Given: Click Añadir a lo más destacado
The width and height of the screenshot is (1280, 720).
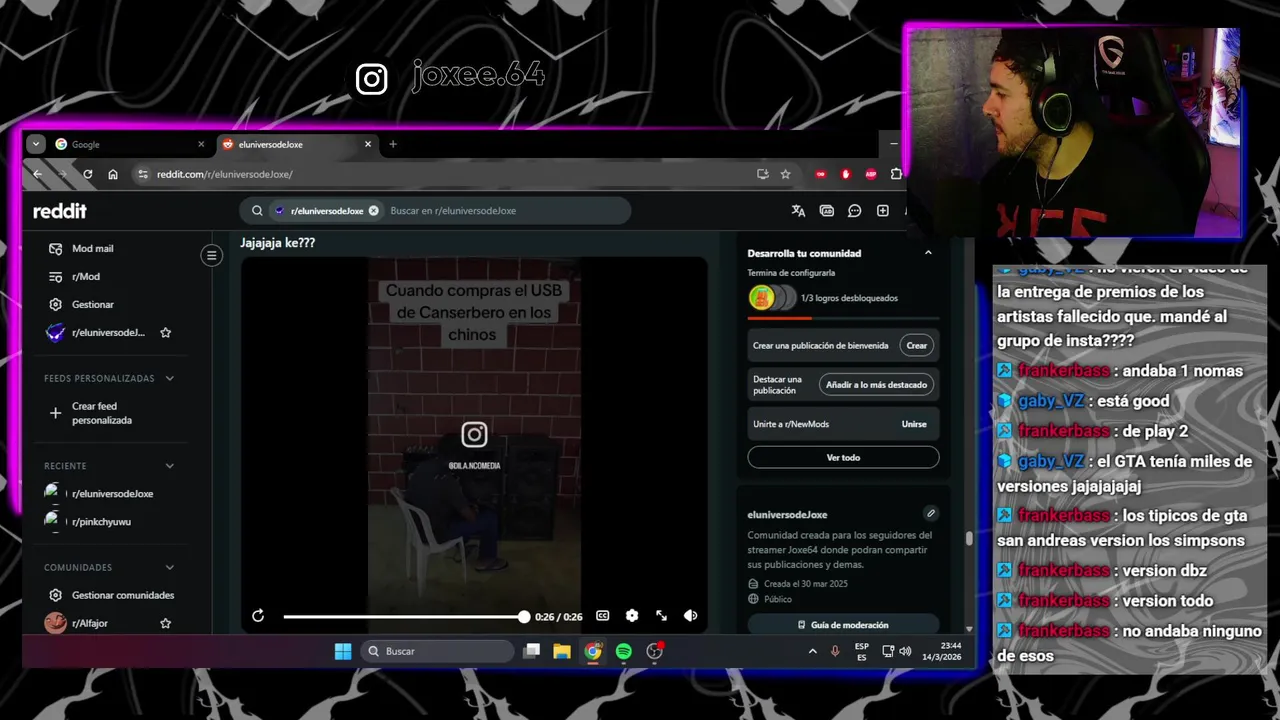Looking at the screenshot, I should point(877,384).
